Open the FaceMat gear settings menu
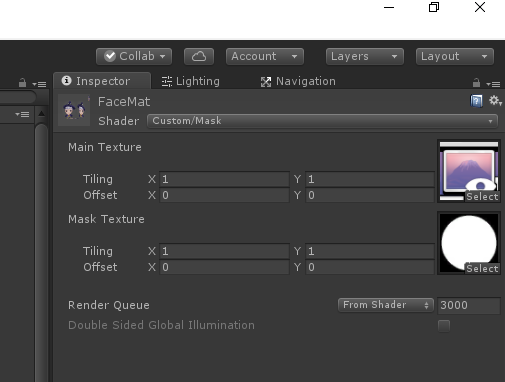The height and width of the screenshot is (382, 505). tap(495, 101)
